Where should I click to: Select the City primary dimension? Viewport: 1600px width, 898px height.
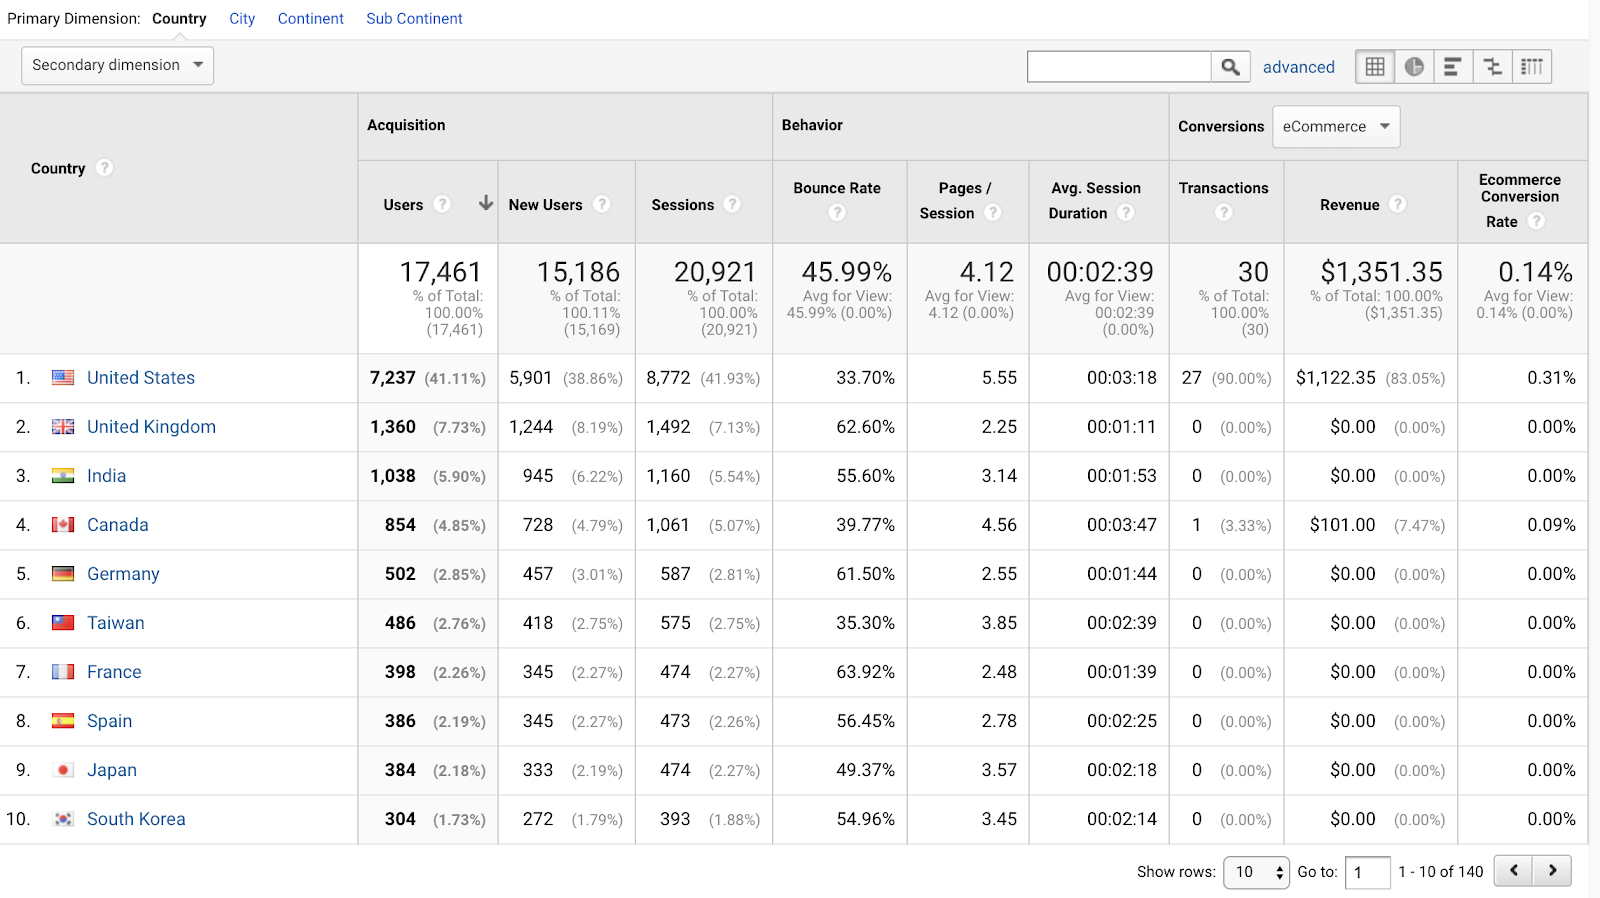(242, 19)
